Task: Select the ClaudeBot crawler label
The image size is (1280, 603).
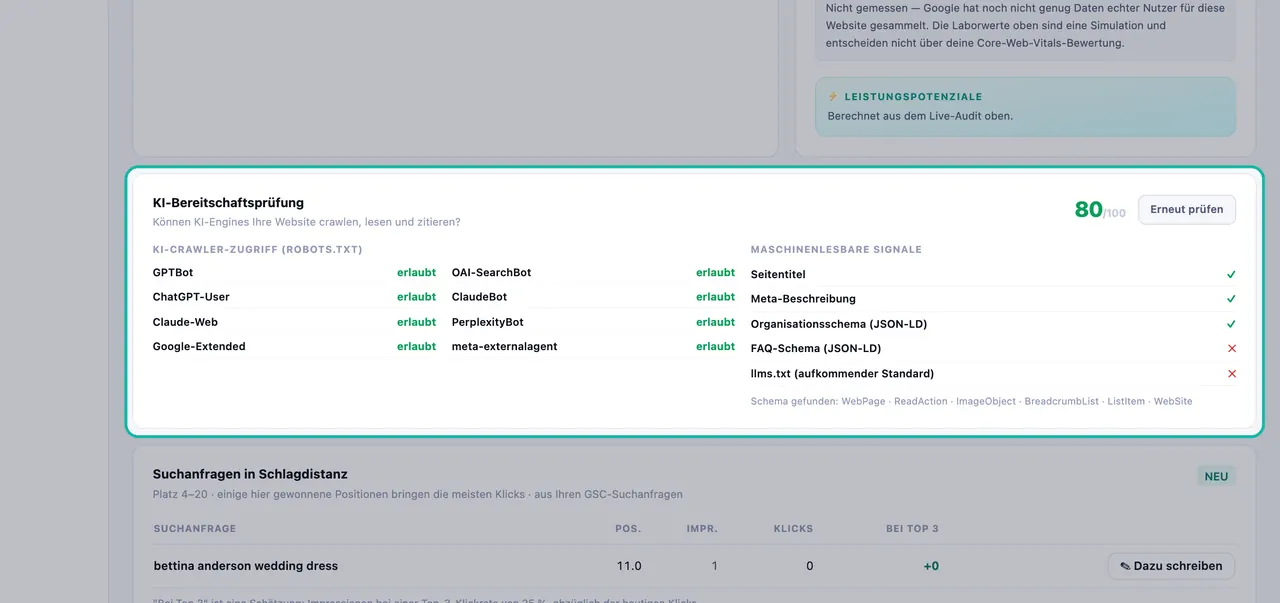Action: pyautogui.click(x=479, y=297)
